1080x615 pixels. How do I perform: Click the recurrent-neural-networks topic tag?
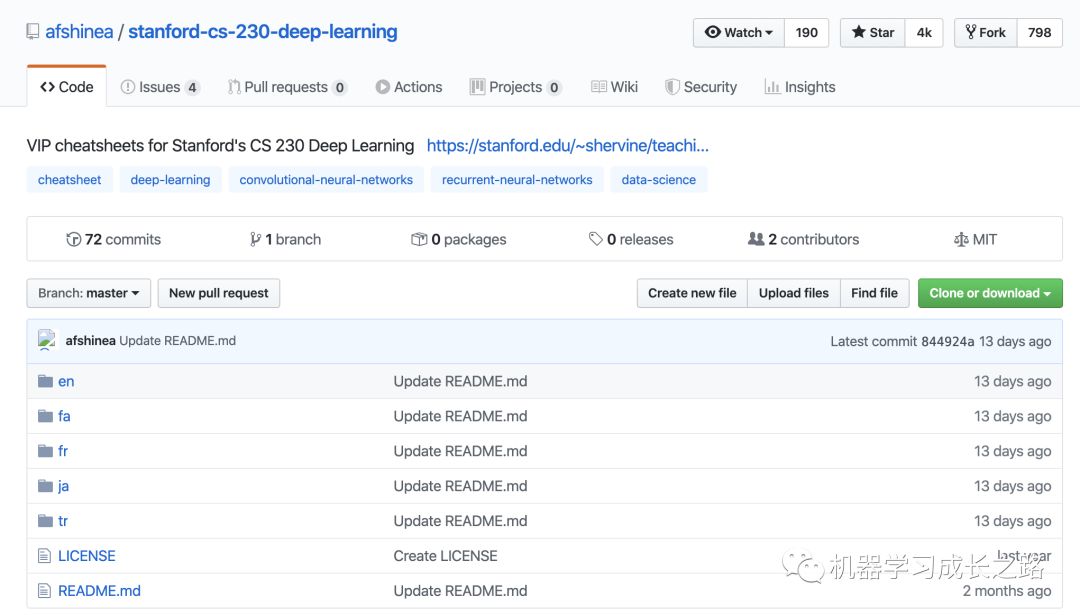pyautogui.click(x=517, y=180)
